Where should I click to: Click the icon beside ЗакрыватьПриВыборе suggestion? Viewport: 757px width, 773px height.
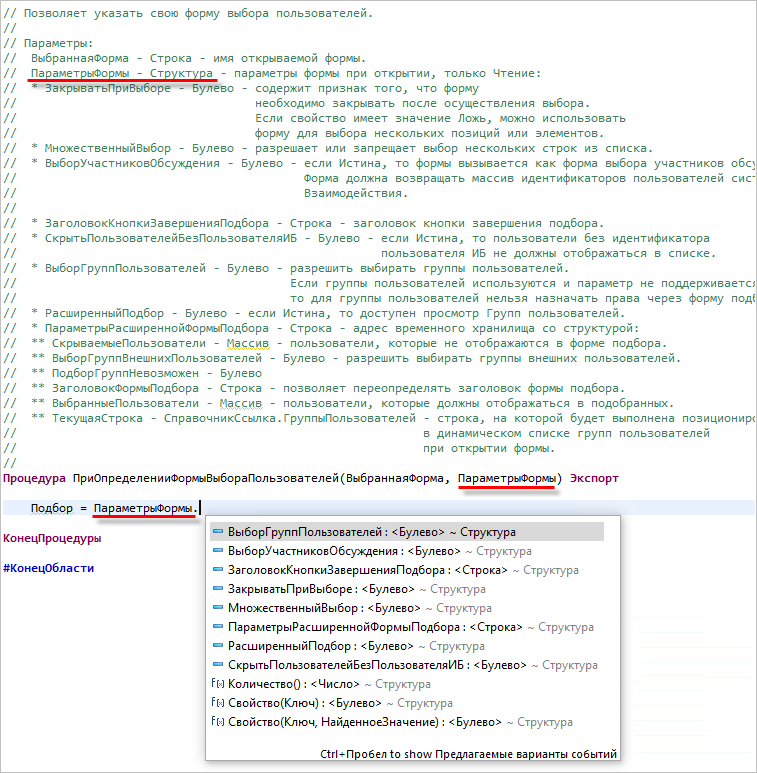(x=217, y=589)
